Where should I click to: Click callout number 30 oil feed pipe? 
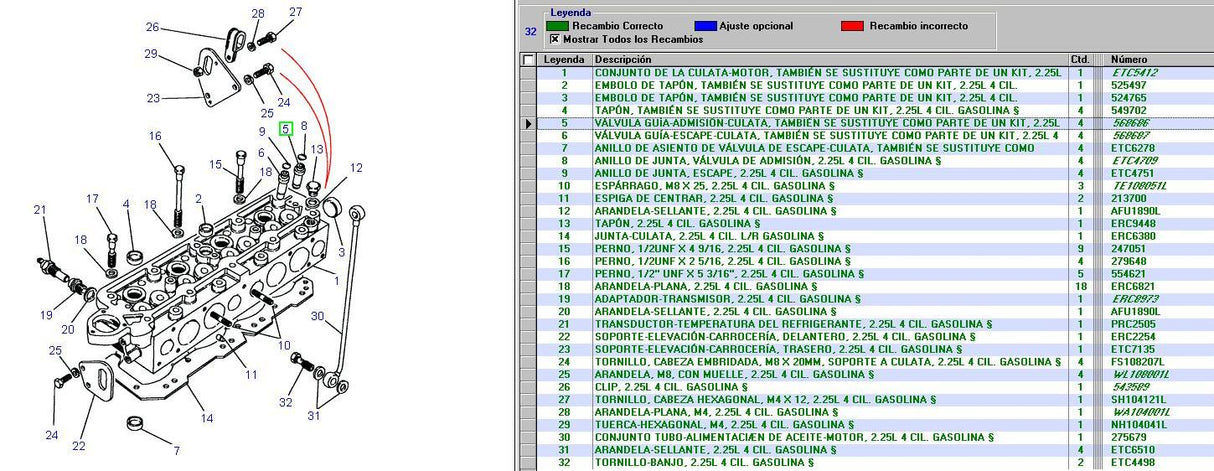point(317,317)
